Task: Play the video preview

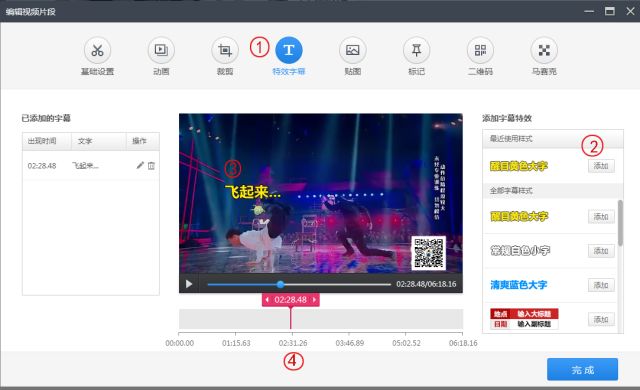Action: (189, 284)
